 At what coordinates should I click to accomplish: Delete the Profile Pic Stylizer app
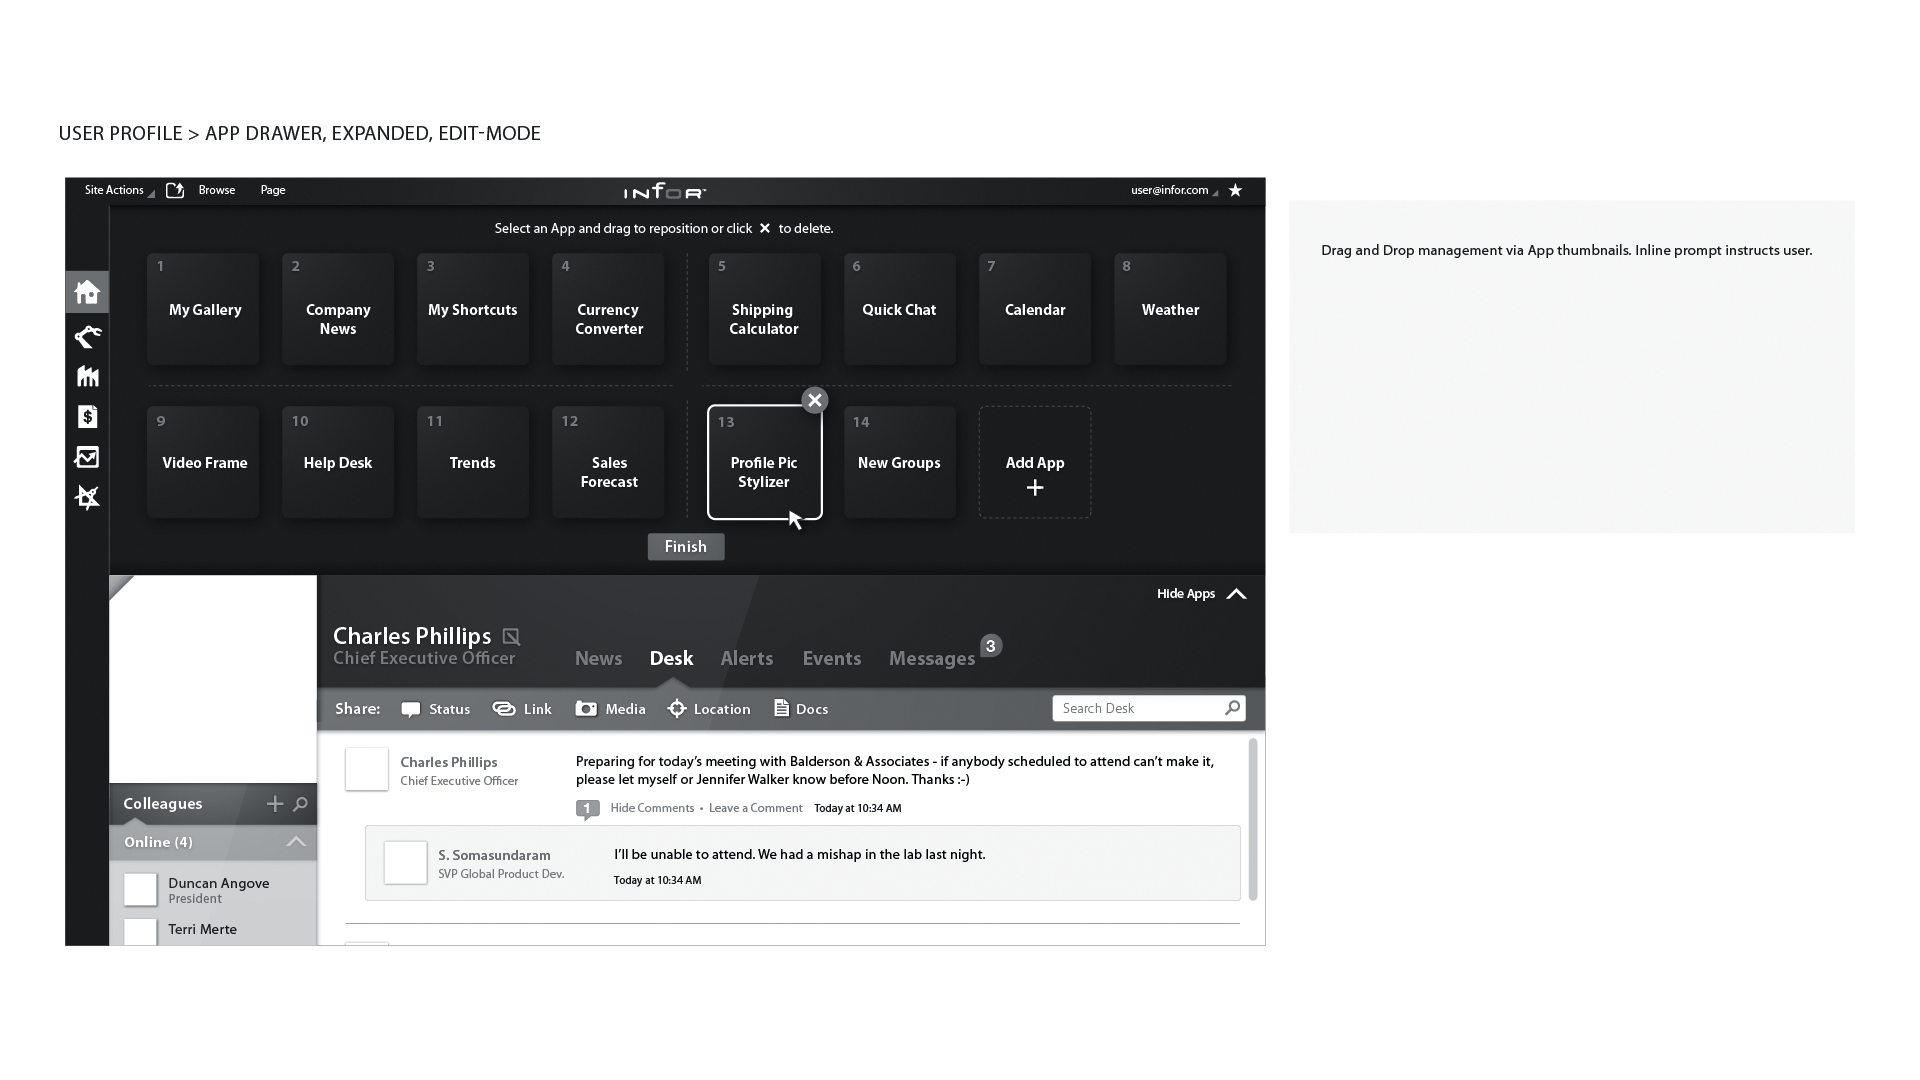[x=815, y=400]
